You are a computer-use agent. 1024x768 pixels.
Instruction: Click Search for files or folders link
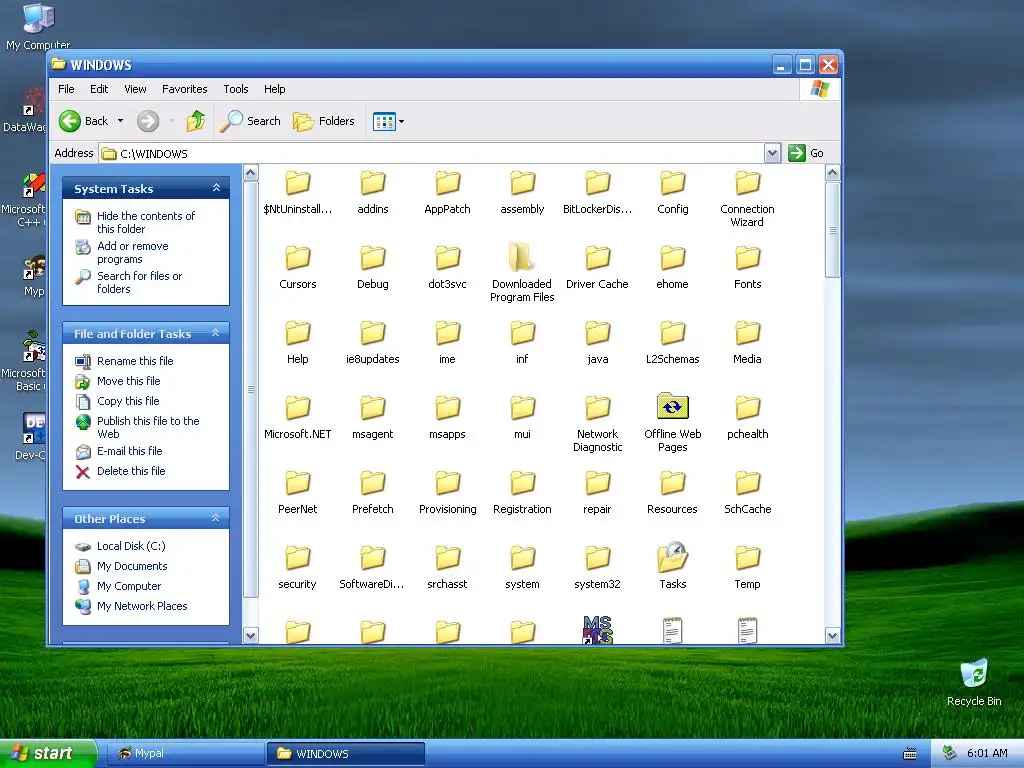click(139, 282)
